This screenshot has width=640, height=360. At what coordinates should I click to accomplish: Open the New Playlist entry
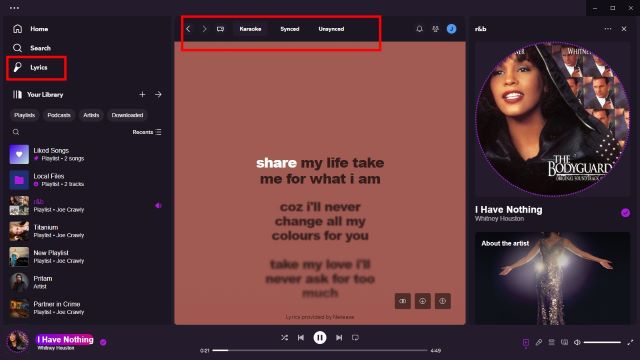click(86, 257)
